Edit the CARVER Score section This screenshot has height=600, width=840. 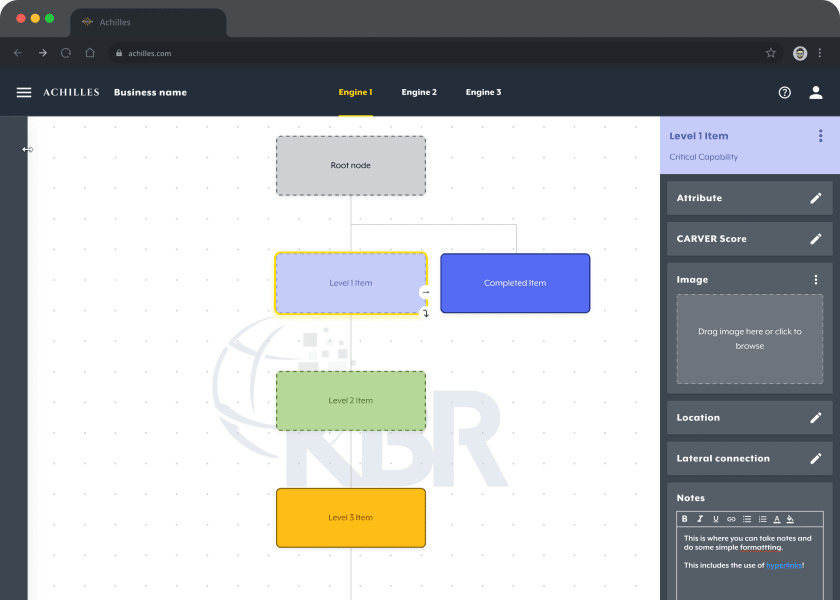coord(816,239)
